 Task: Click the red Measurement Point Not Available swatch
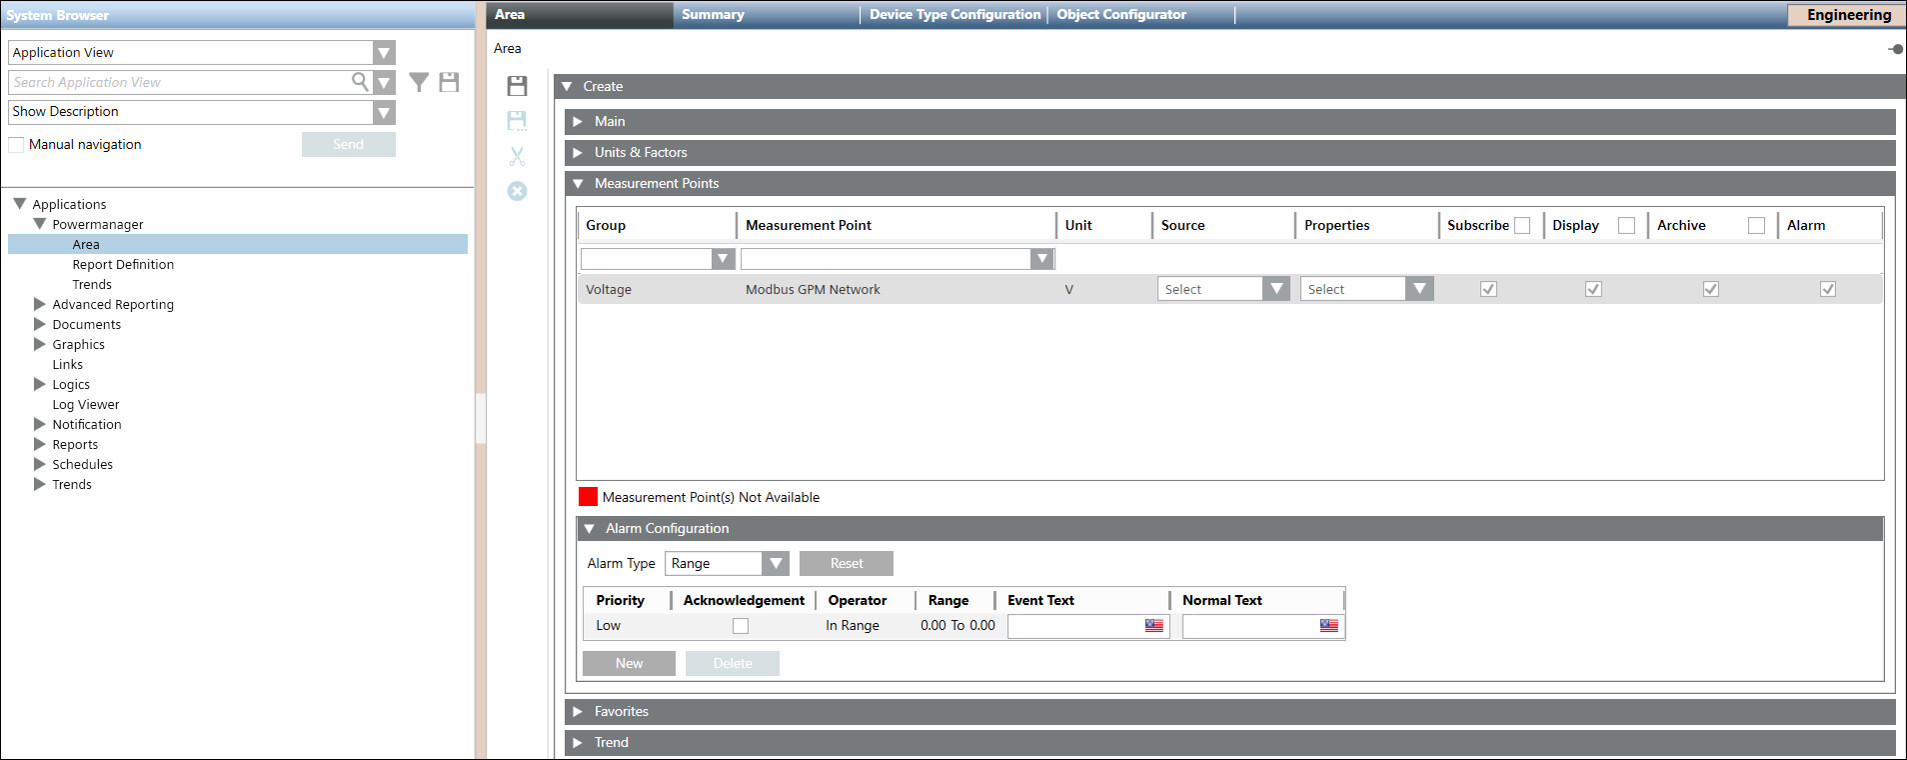(x=588, y=497)
